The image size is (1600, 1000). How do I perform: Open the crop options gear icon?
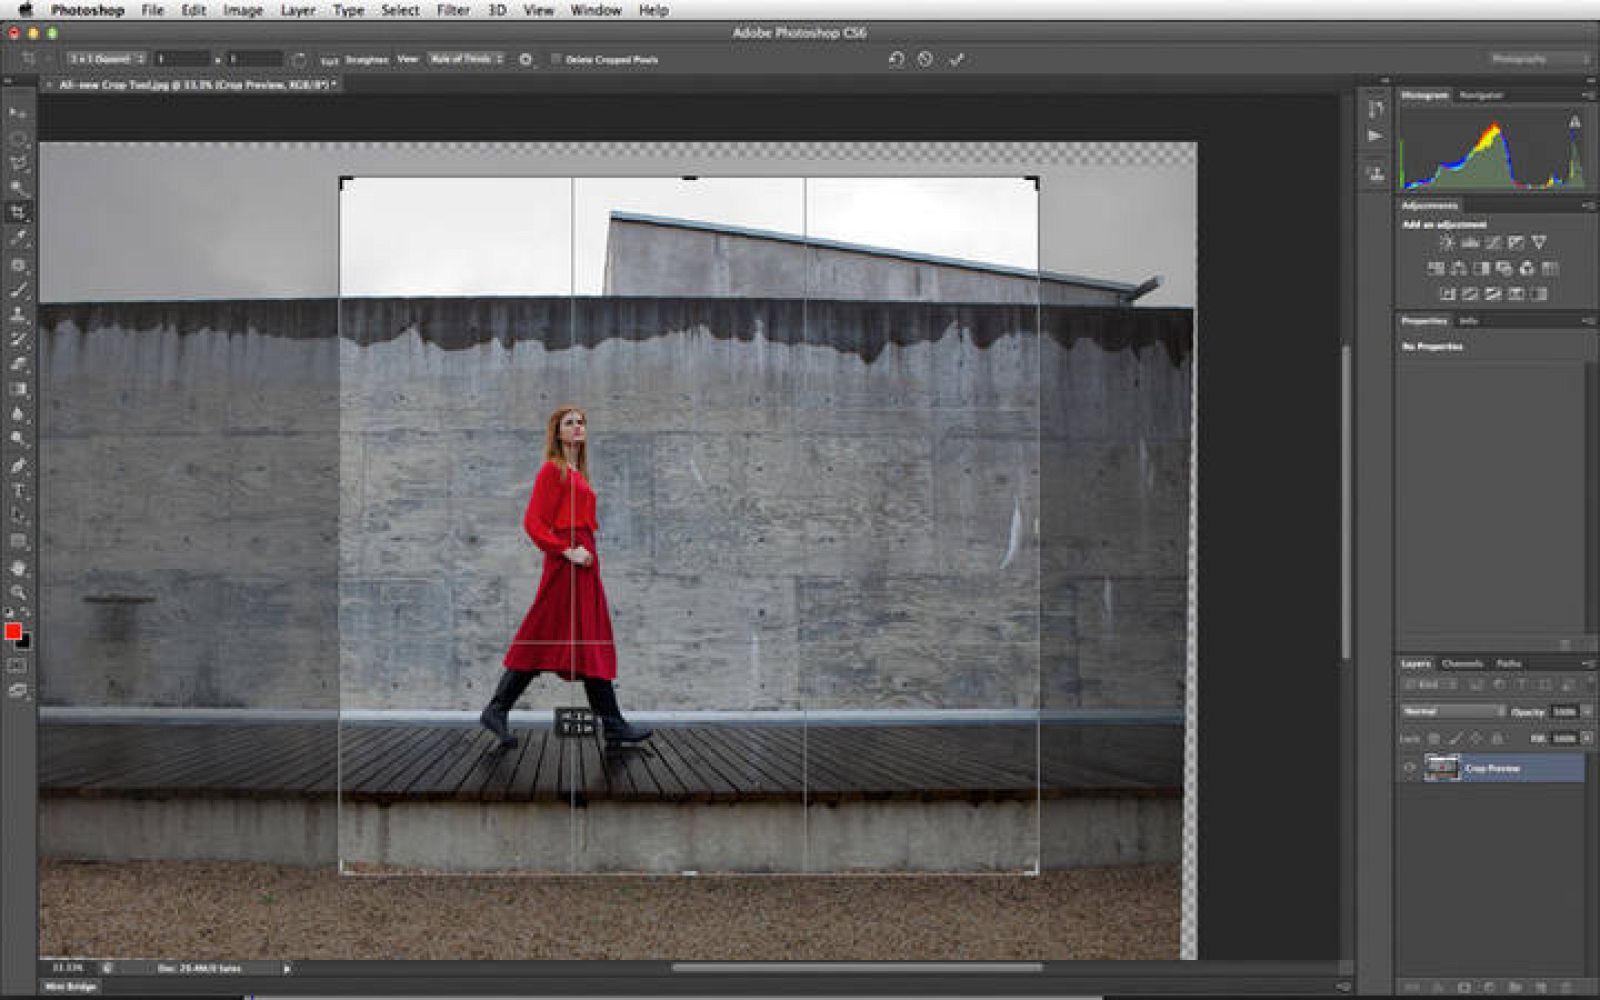[x=524, y=59]
